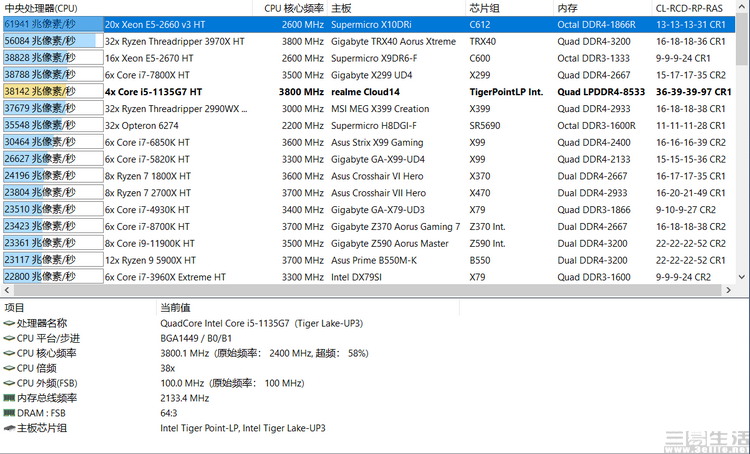Select the 32x Opteron 6274 row
Image resolution: width=750 pixels, height=454 pixels.
pyautogui.click(x=369, y=125)
